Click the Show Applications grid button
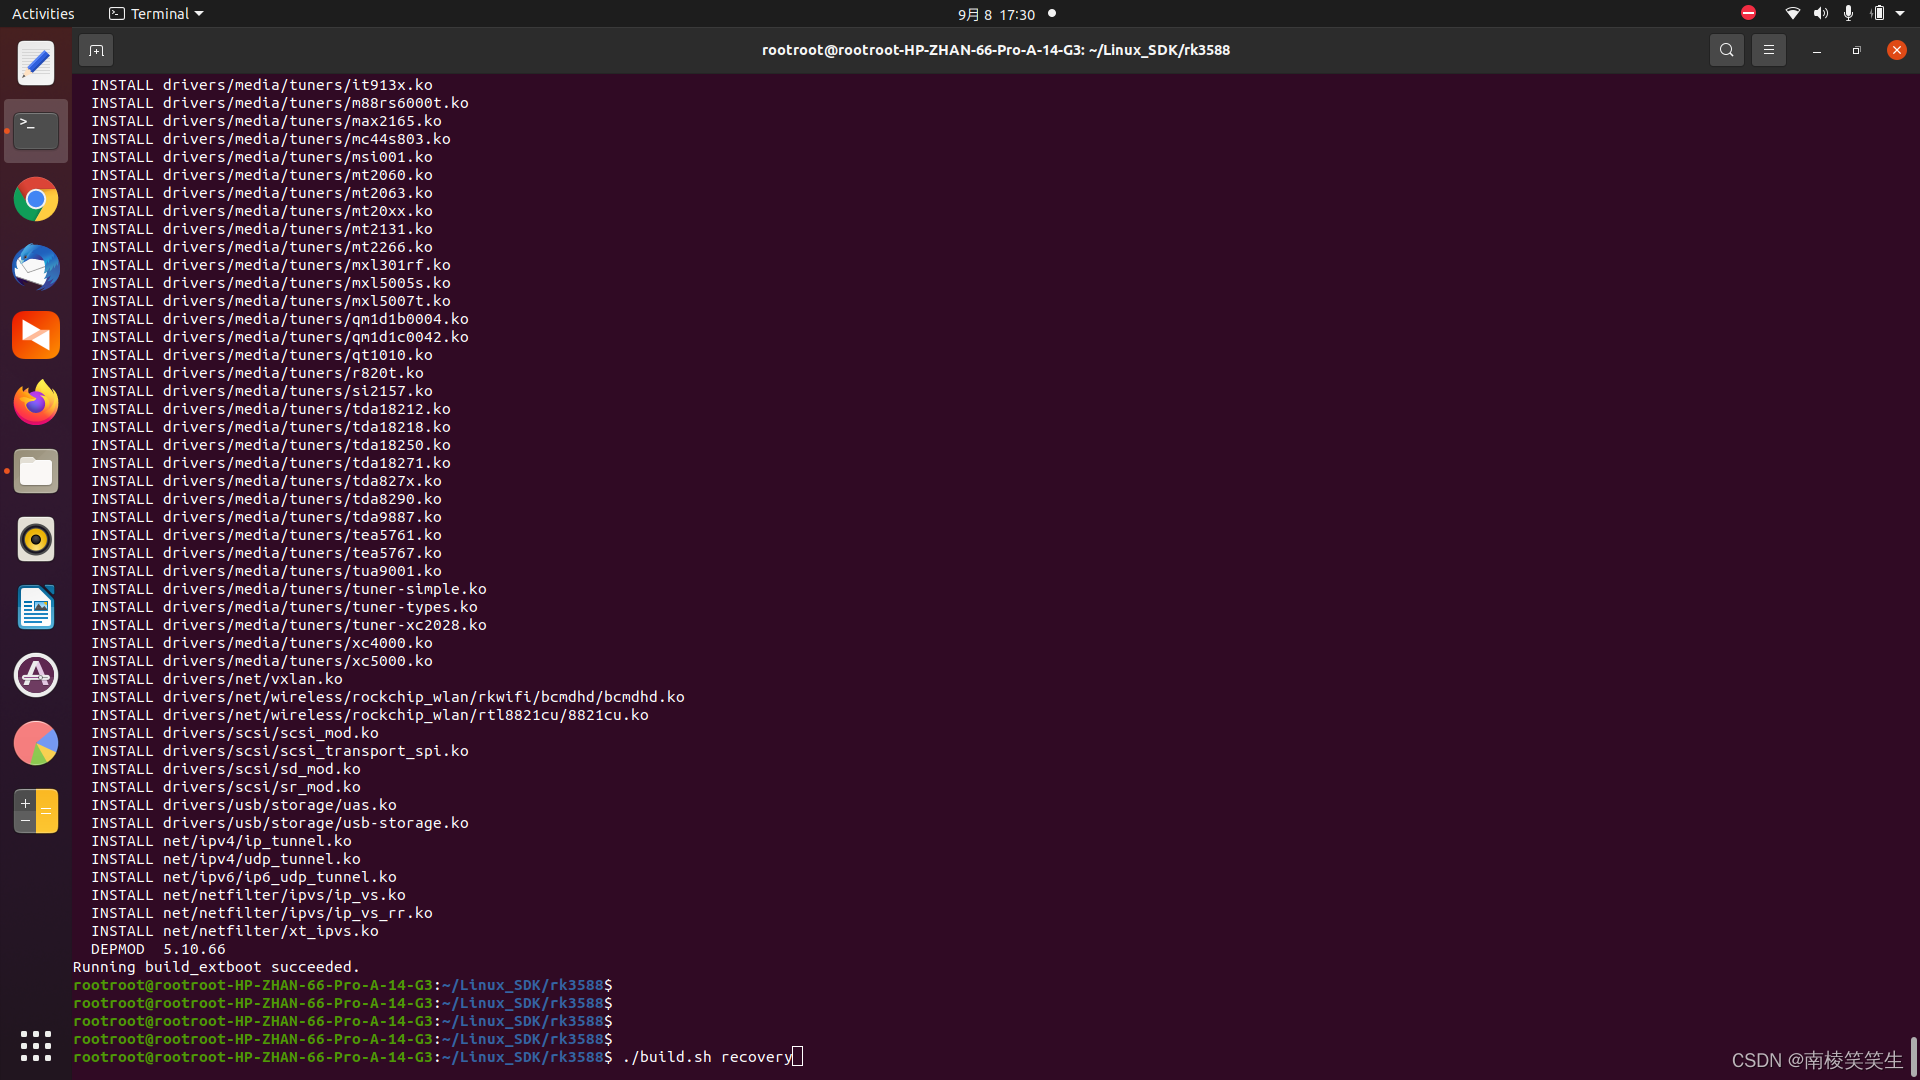1920x1080 pixels. [35, 1045]
